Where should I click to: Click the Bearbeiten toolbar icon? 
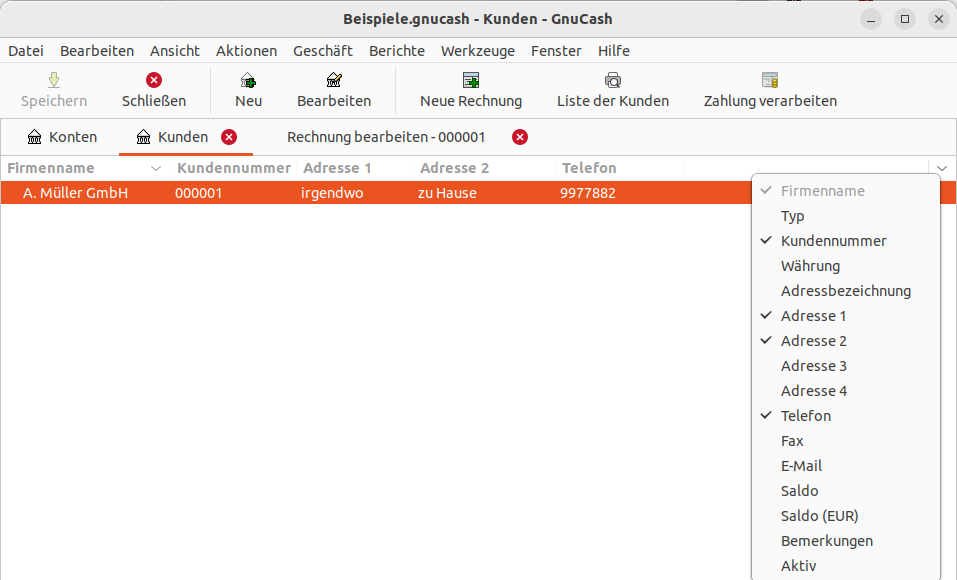pos(334,81)
